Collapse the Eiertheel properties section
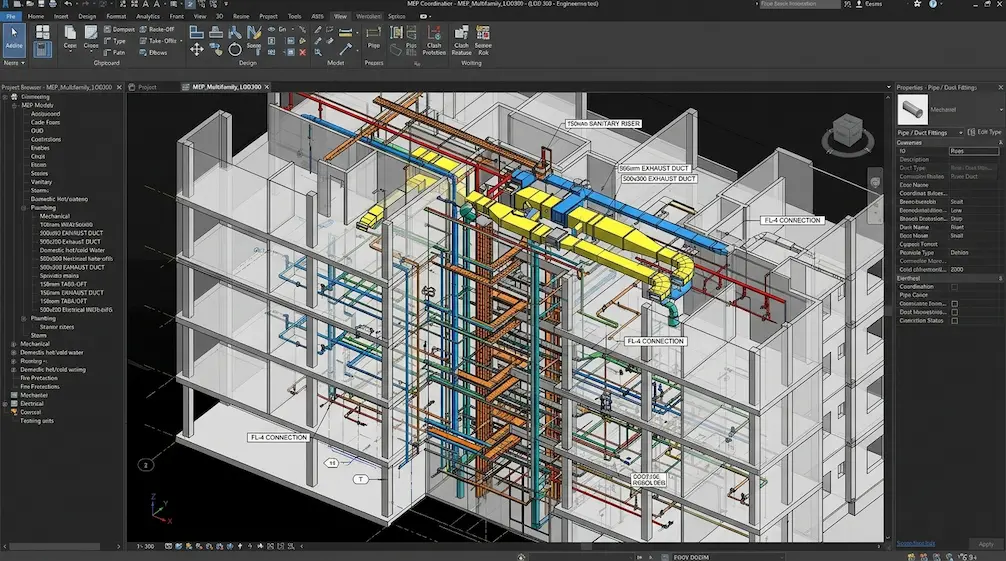Viewport: 1006px width, 561px height. (1001, 279)
